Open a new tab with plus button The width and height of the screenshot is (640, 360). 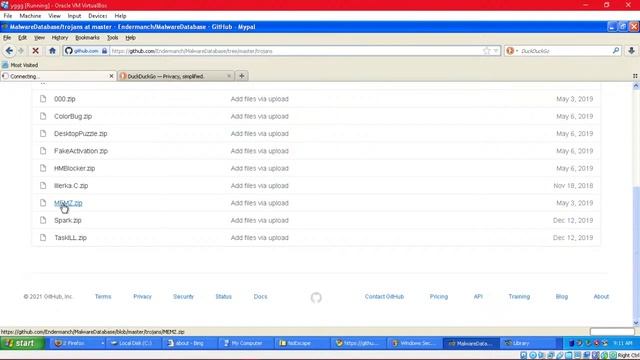[242, 76]
